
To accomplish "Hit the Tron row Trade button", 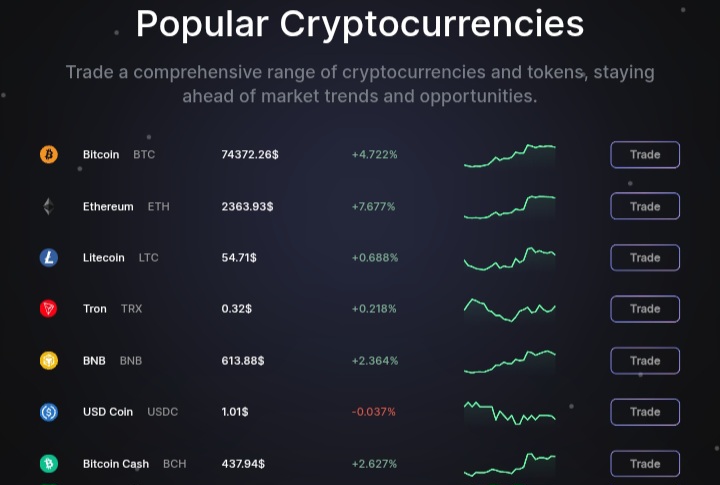I will pyautogui.click(x=645, y=309).
